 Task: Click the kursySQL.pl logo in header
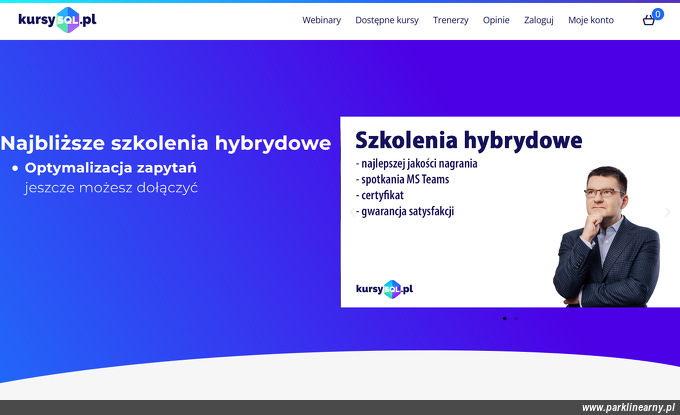(x=57, y=20)
